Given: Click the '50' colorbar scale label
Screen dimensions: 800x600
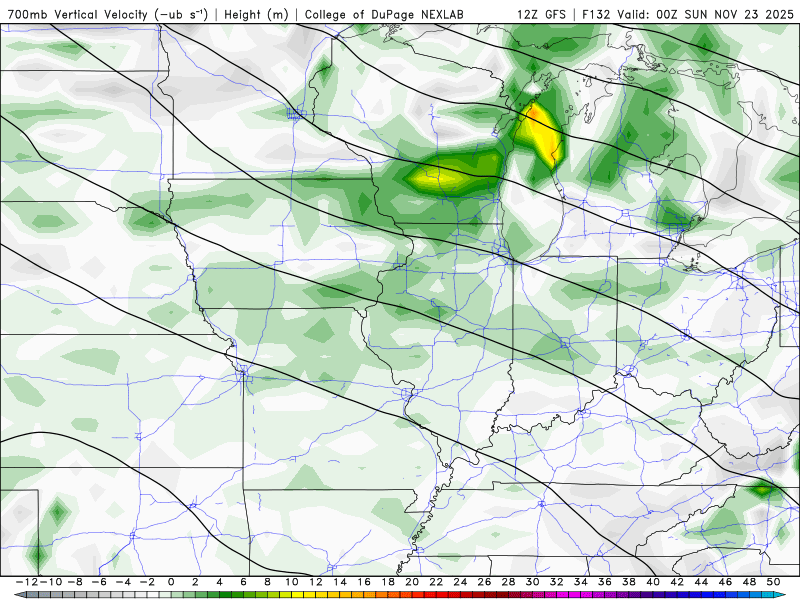Looking at the screenshot, I should (773, 582).
